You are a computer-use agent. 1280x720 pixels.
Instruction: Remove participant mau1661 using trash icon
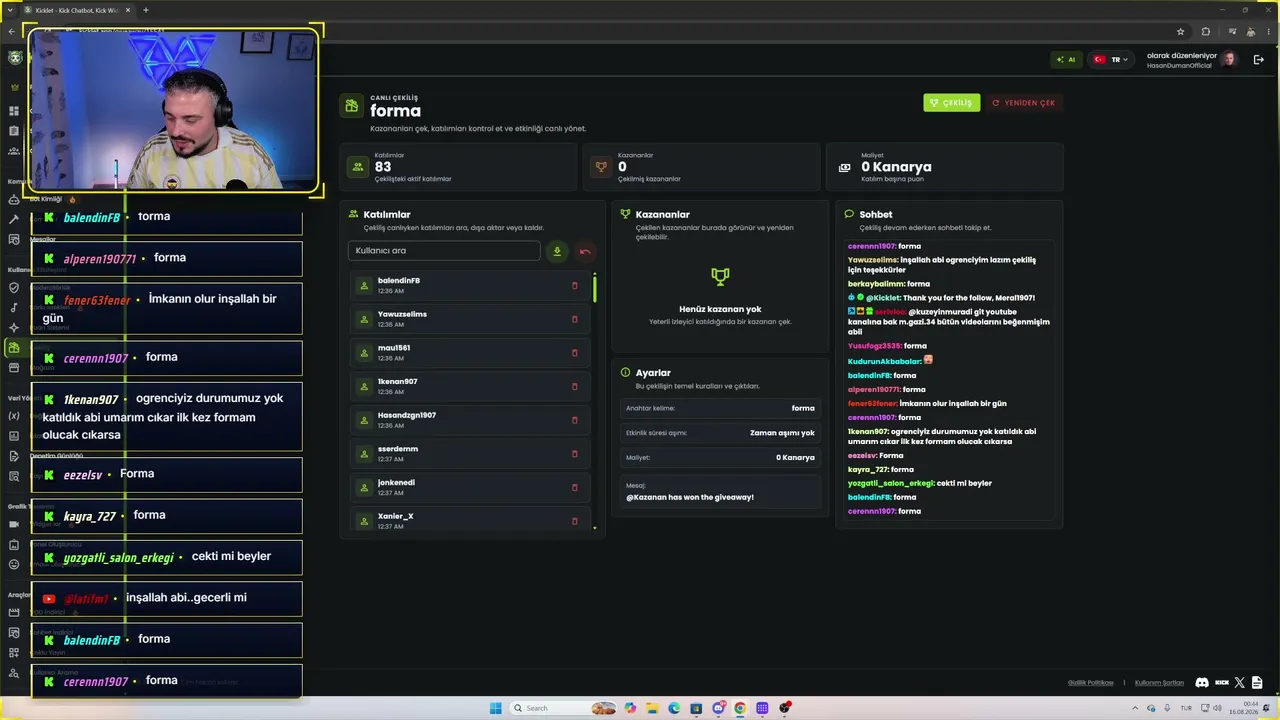(x=574, y=352)
